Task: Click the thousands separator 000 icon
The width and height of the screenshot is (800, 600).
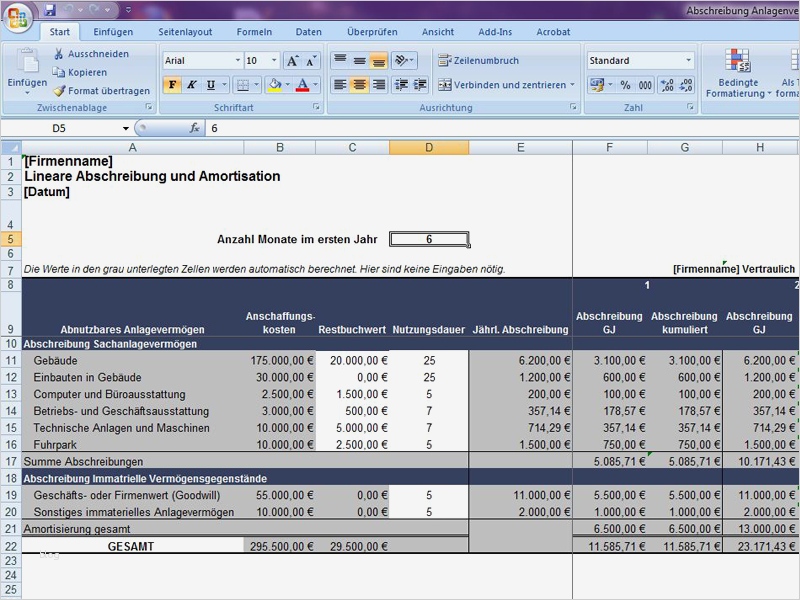Action: coord(645,86)
